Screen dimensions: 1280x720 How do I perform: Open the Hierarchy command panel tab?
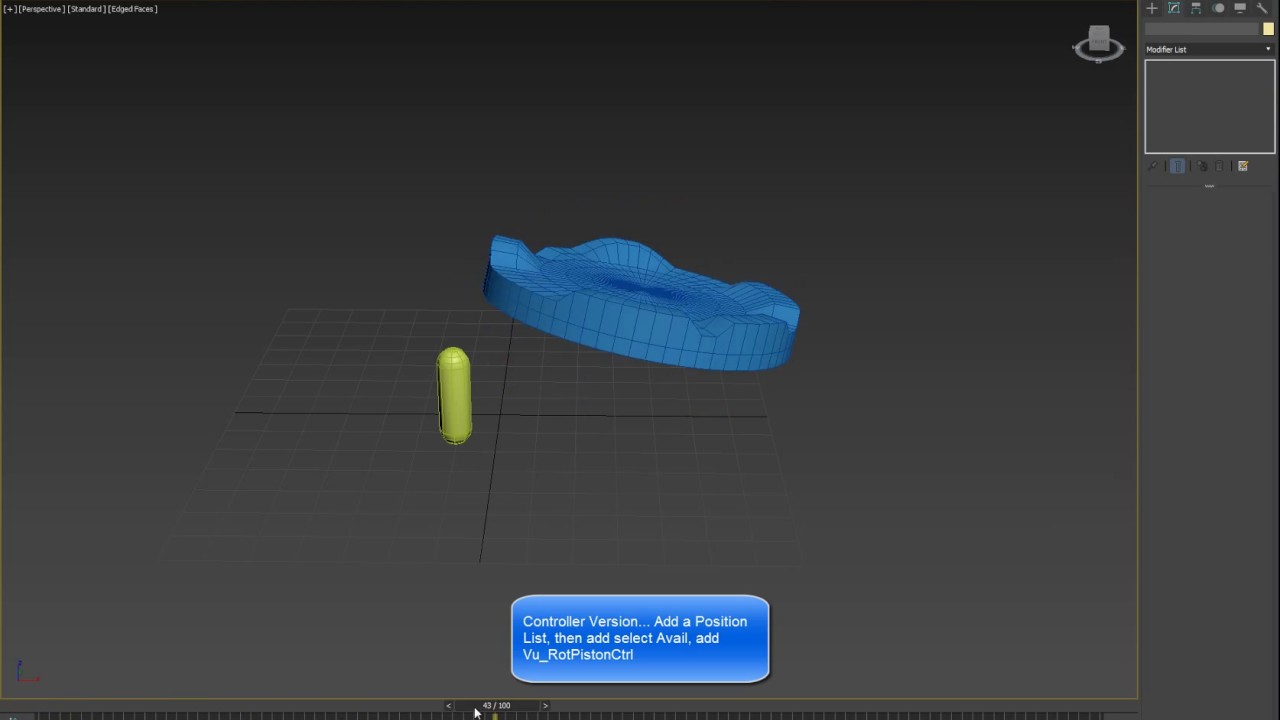click(x=1196, y=8)
